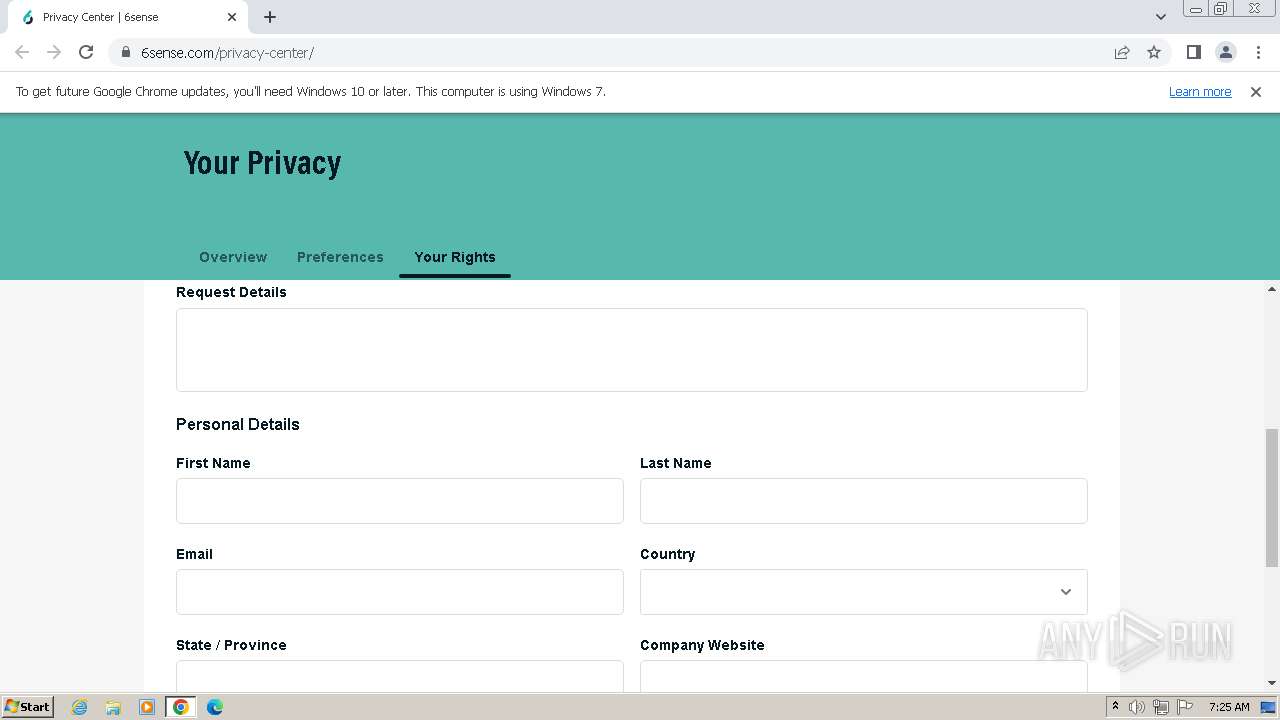Open a new tab with plus
The width and height of the screenshot is (1280, 720).
tap(270, 17)
